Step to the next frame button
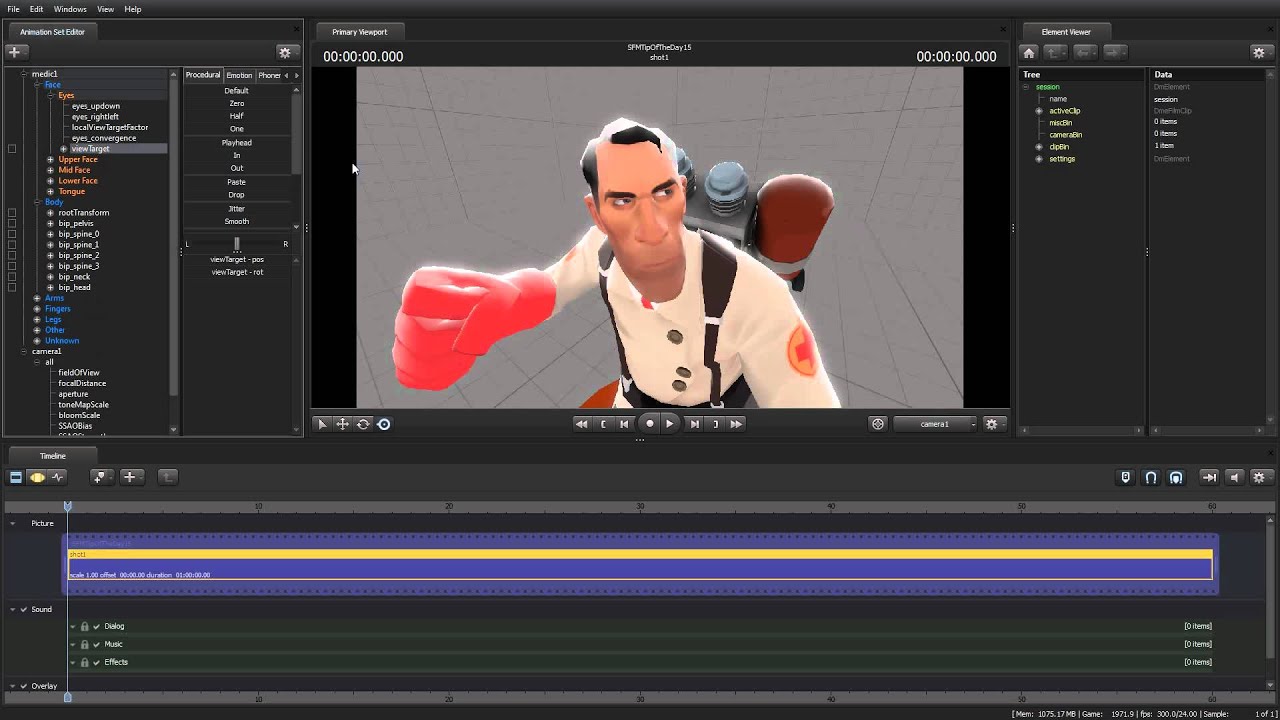The image size is (1280, 720). pyautogui.click(x=694, y=424)
